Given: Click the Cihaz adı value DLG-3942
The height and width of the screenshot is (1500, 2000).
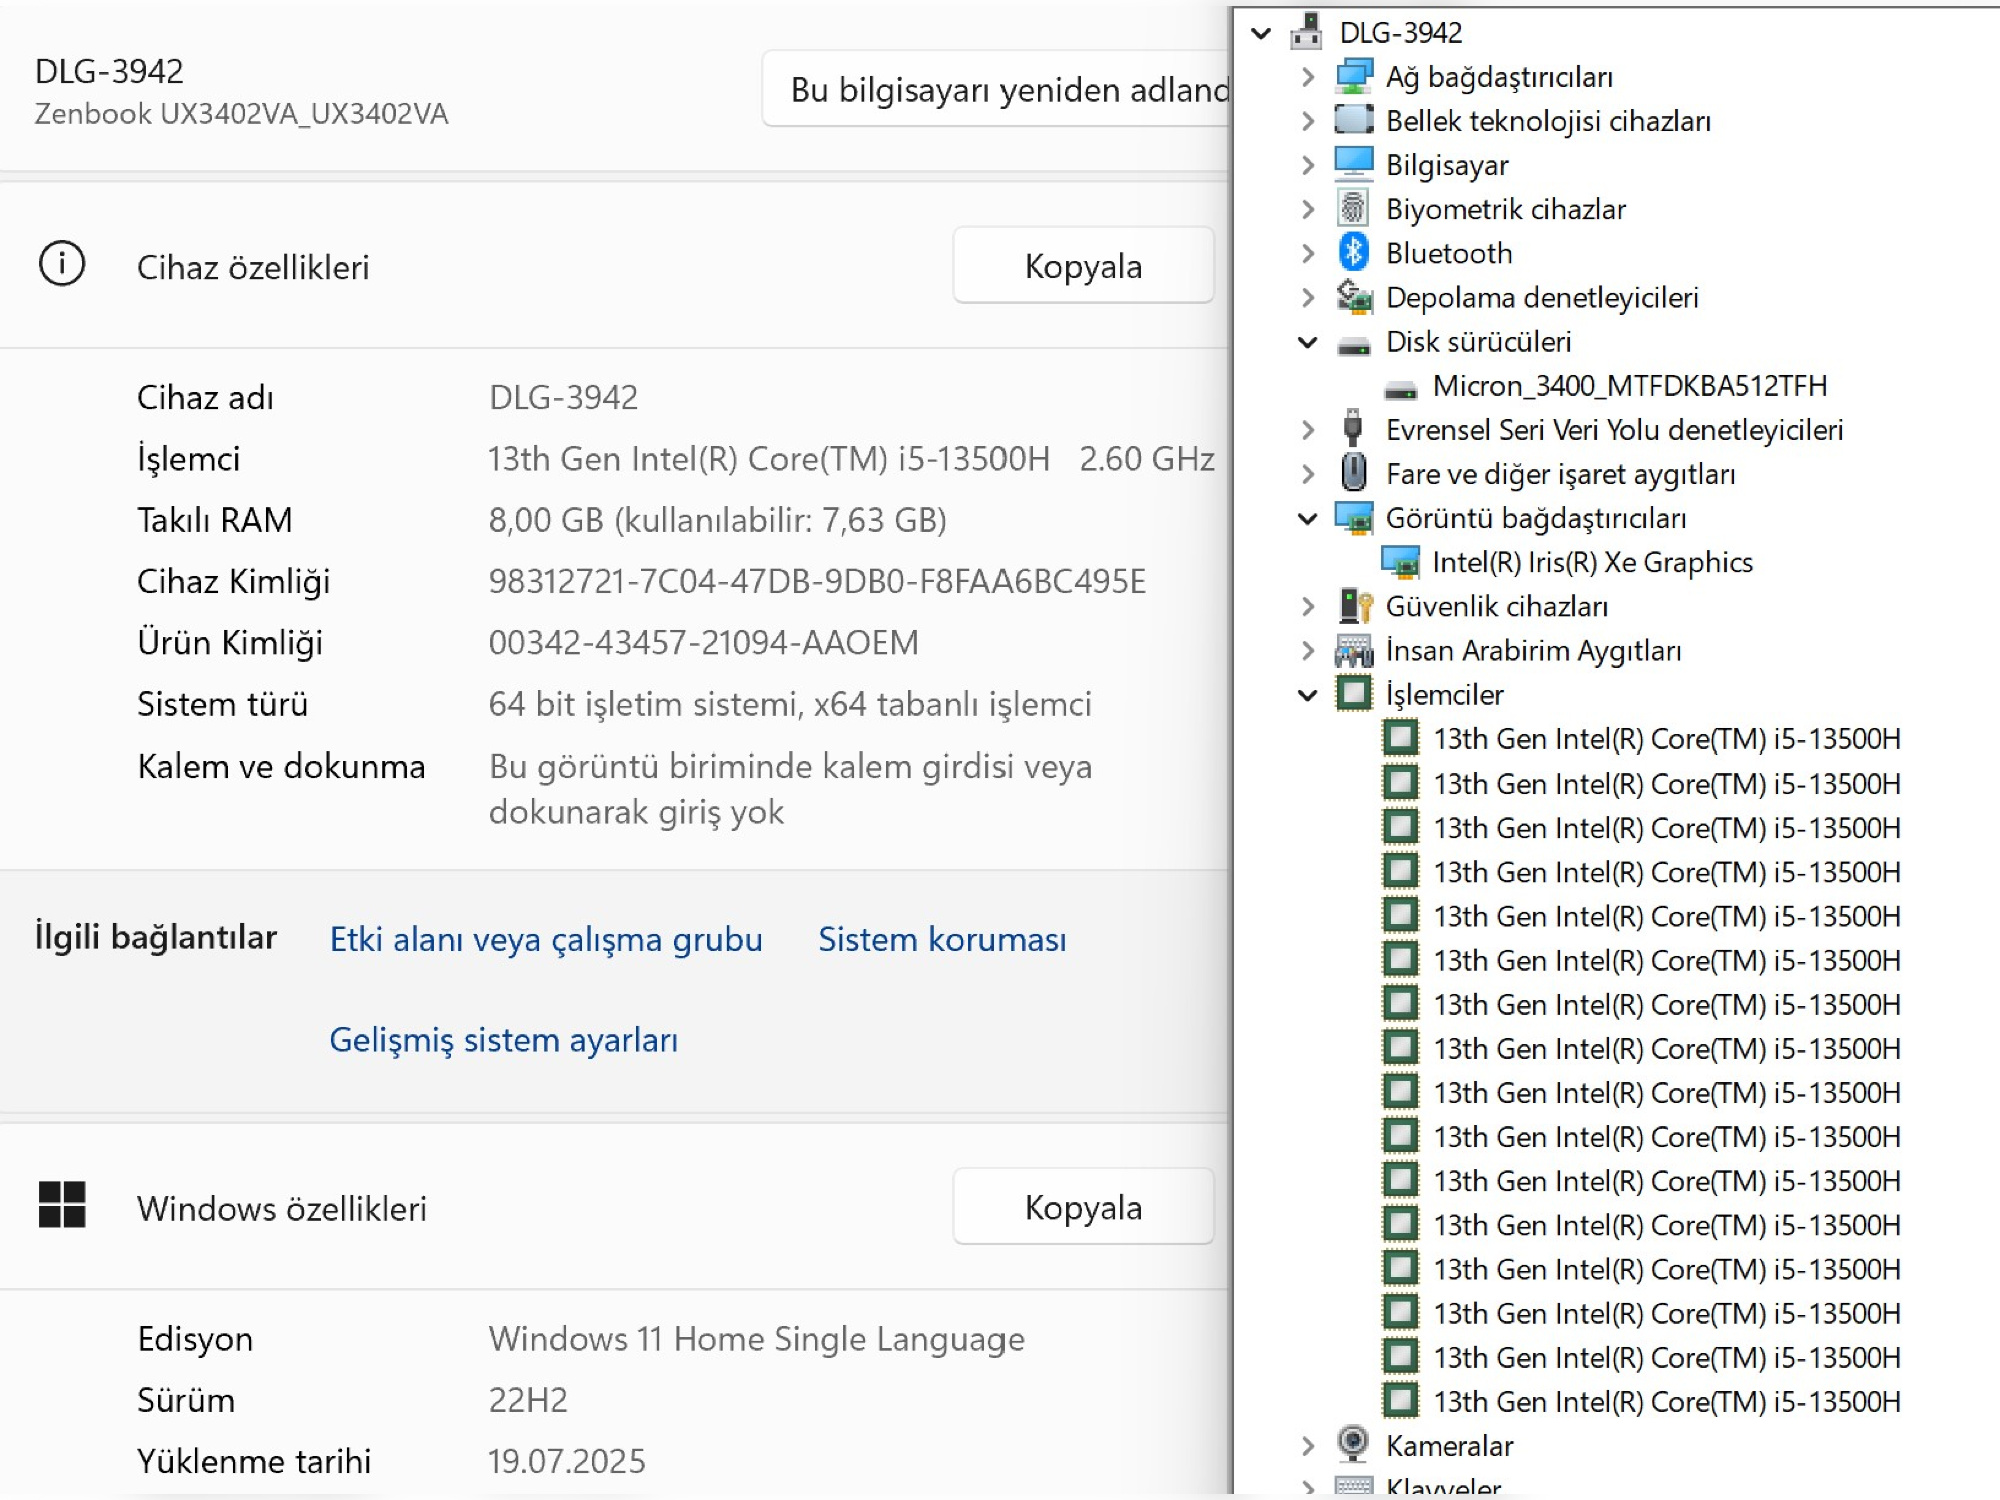Looking at the screenshot, I should coord(563,397).
